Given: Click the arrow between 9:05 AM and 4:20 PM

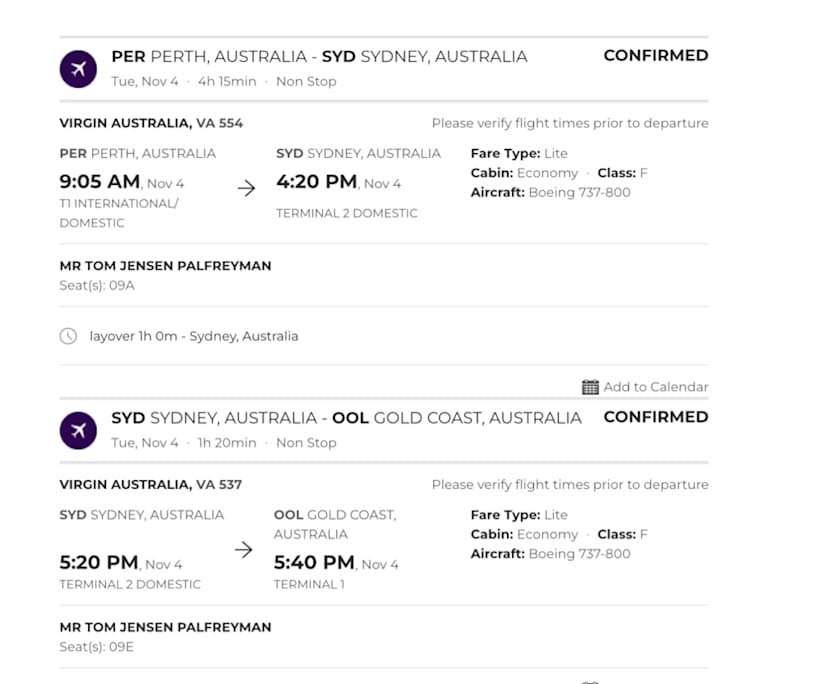Looking at the screenshot, I should 246,188.
